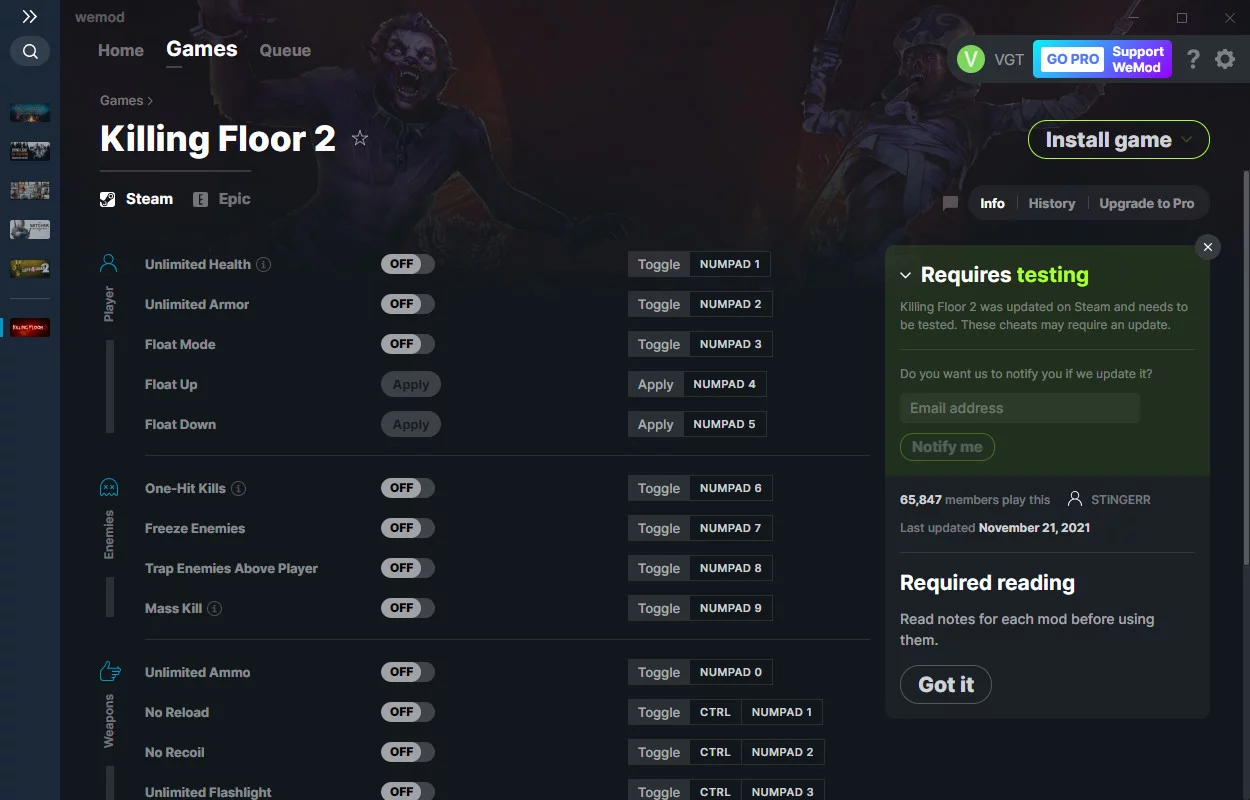Open the fifth game thumbnail in sidebar
This screenshot has width=1250, height=800.
30,268
